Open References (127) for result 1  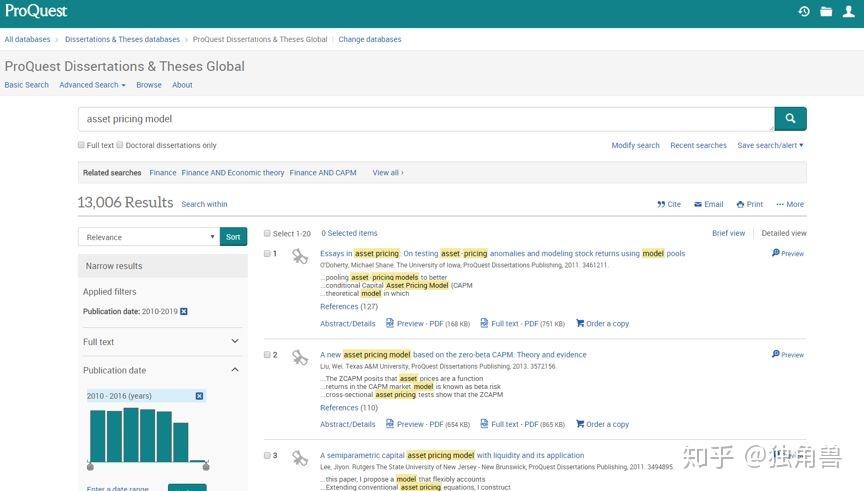tap(349, 306)
